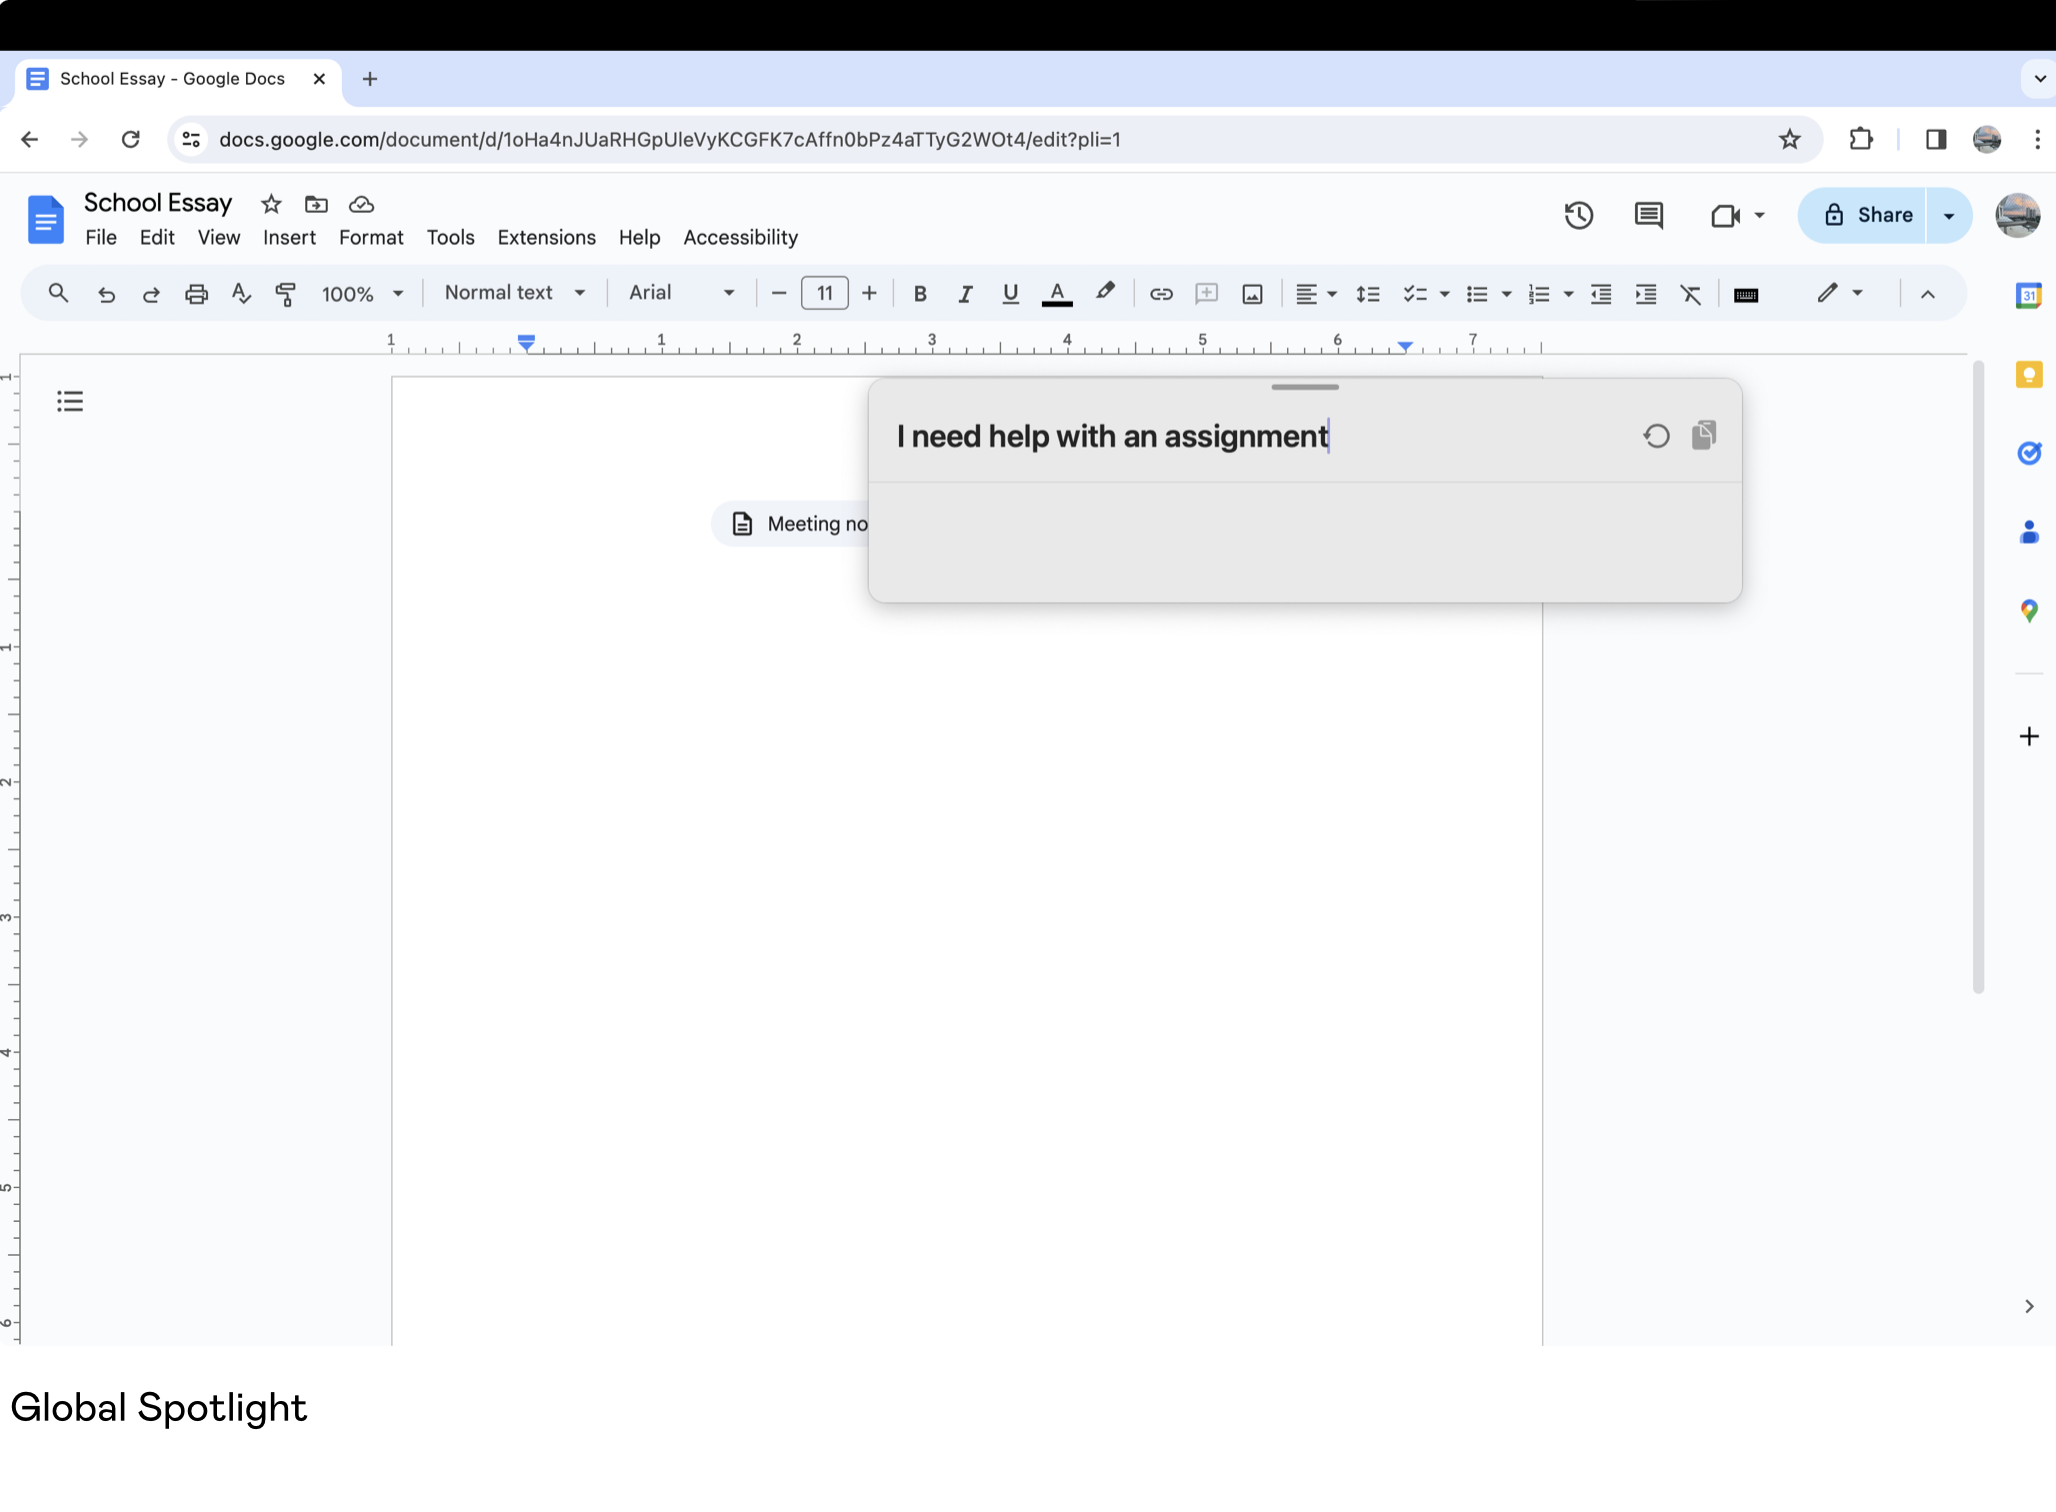Click the regenerate icon in Spotlight popup

click(1656, 436)
